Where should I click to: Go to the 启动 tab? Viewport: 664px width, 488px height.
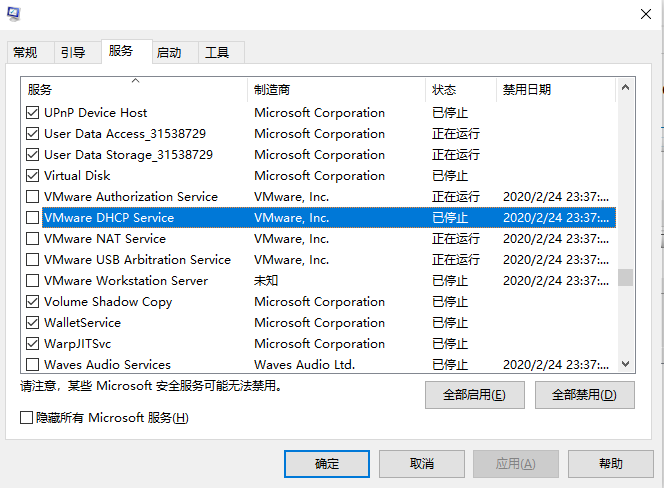pyautogui.click(x=169, y=53)
